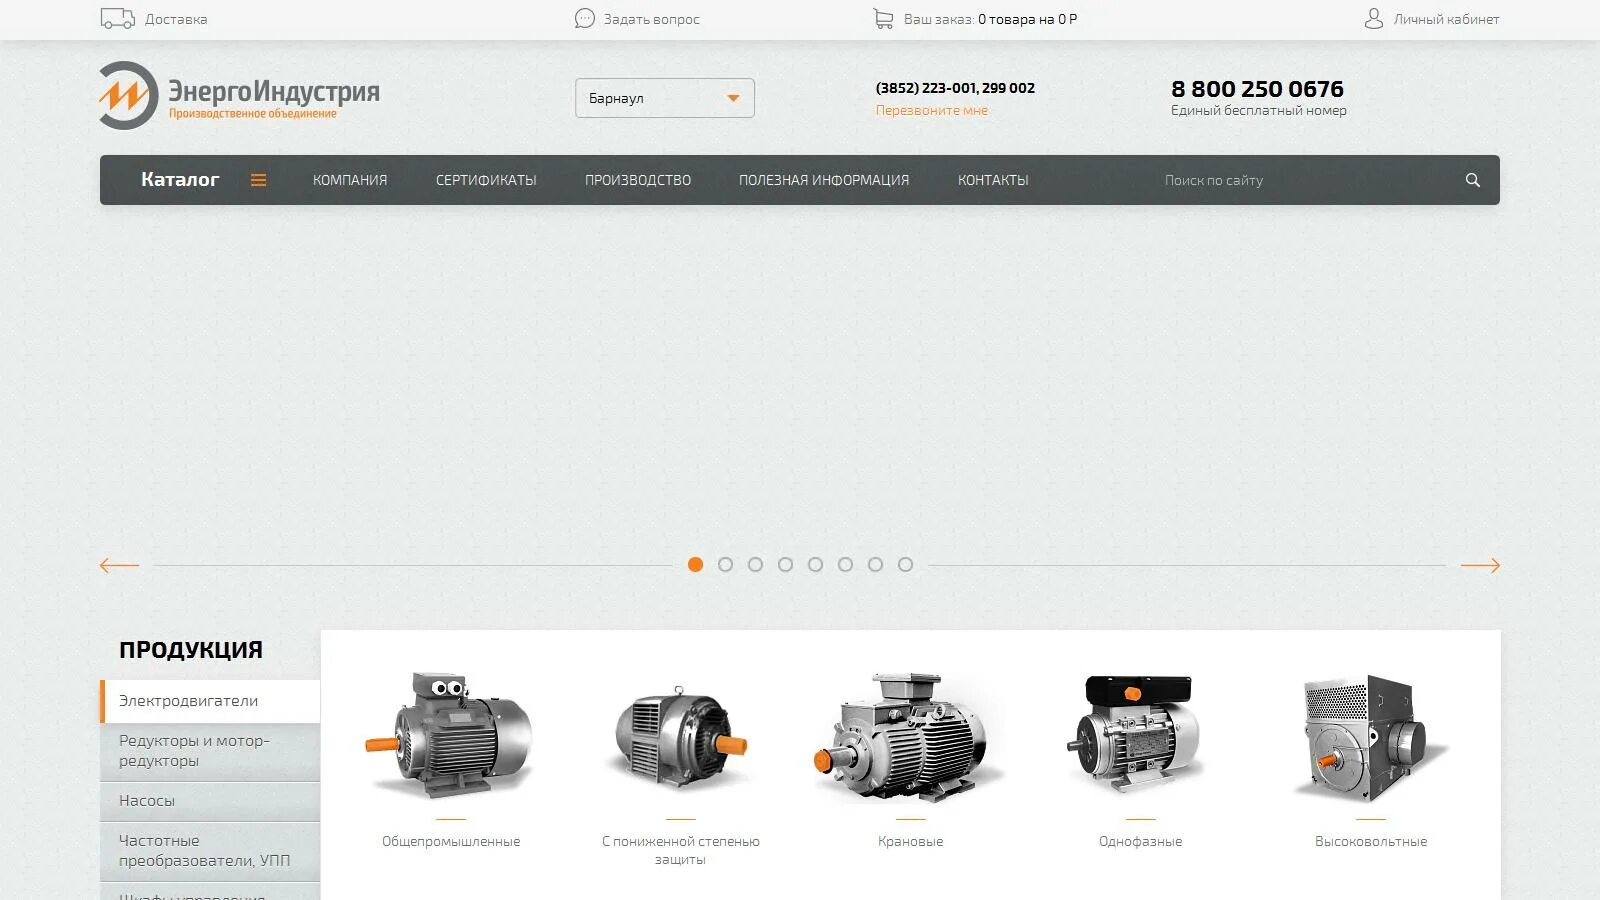The image size is (1600, 900).
Task: Open the Крановые category label
Action: [x=910, y=842]
